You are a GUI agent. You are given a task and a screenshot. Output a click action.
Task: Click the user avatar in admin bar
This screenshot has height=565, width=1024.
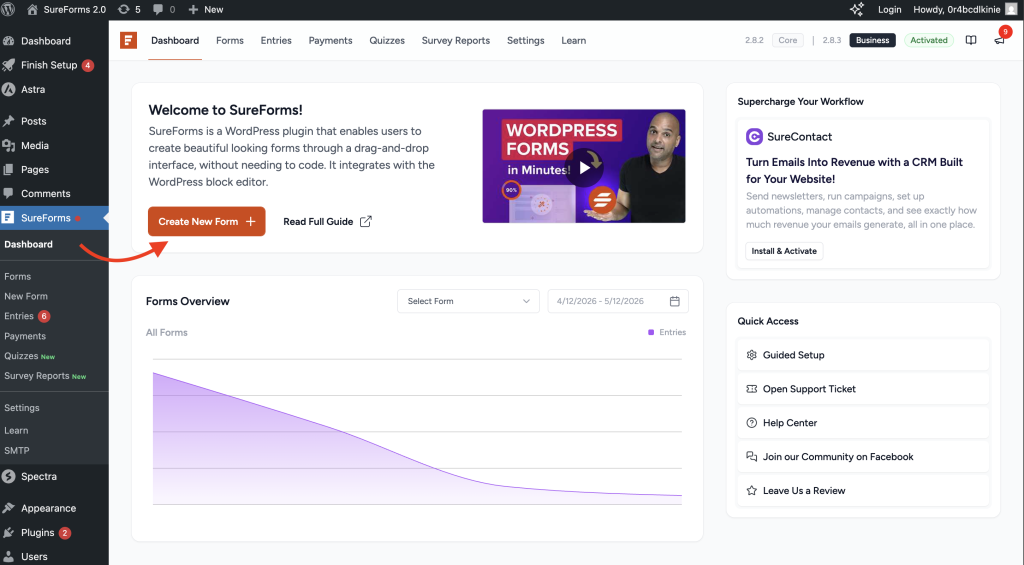coord(1012,9)
